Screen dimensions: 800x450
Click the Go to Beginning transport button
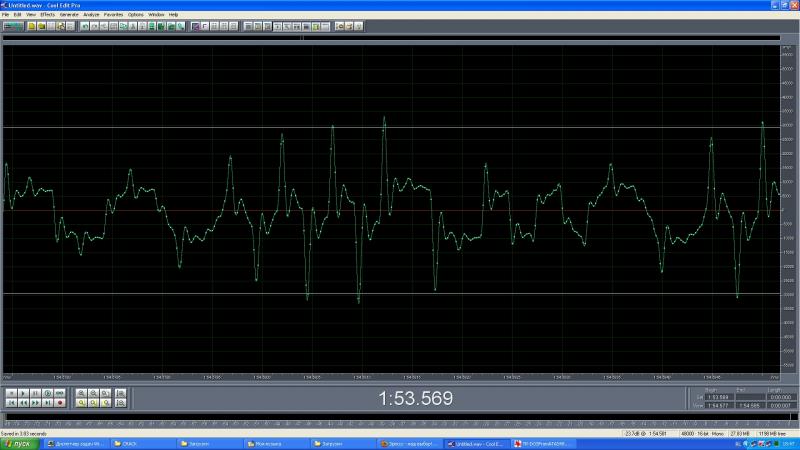[x=11, y=403]
